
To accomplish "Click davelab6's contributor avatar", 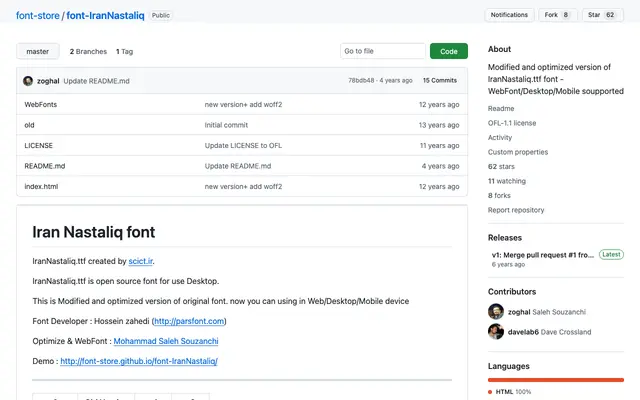I will coord(496,331).
